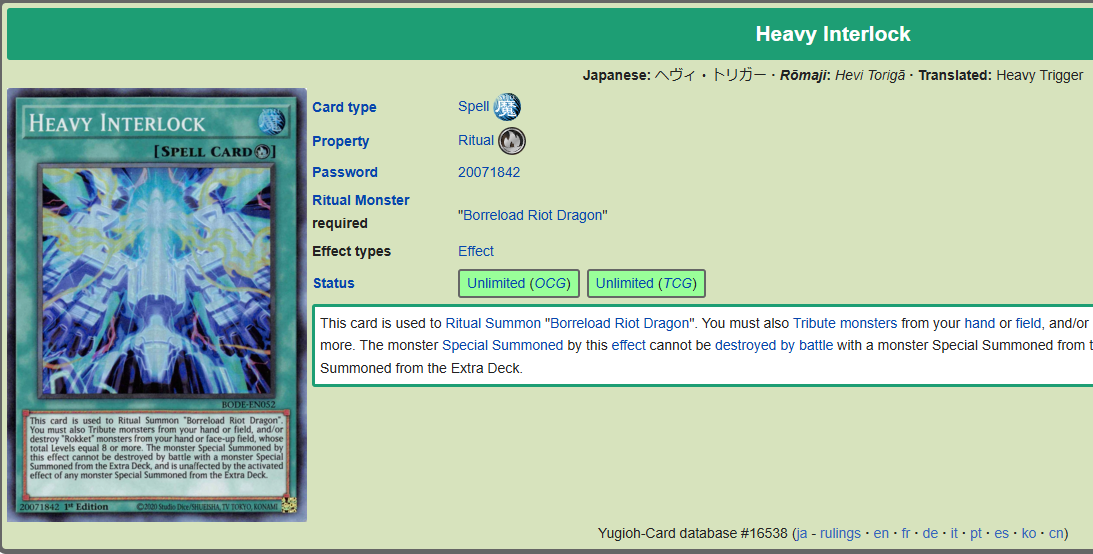Open the TCG link in status box

click(678, 283)
